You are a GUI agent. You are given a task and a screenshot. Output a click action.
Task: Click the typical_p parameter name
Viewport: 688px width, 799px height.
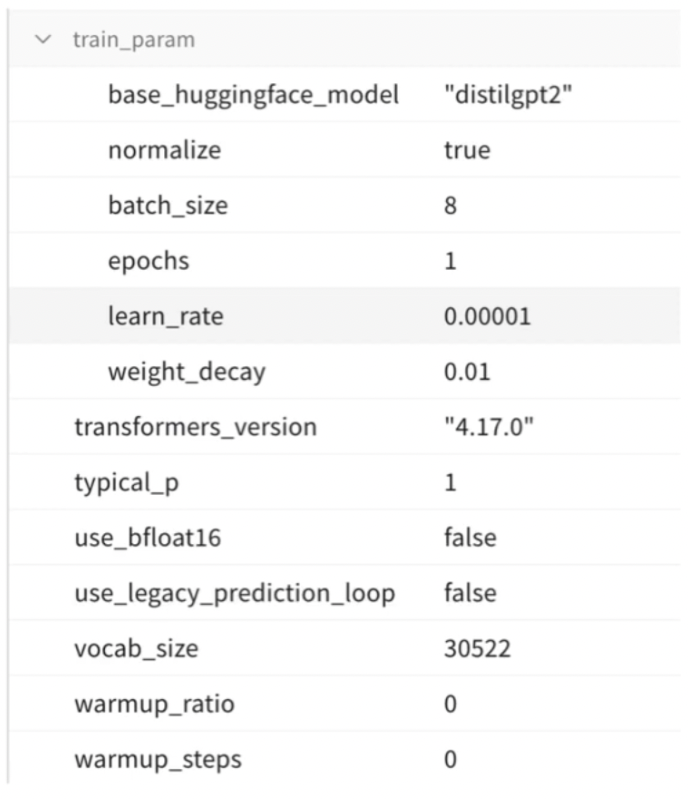(130, 483)
